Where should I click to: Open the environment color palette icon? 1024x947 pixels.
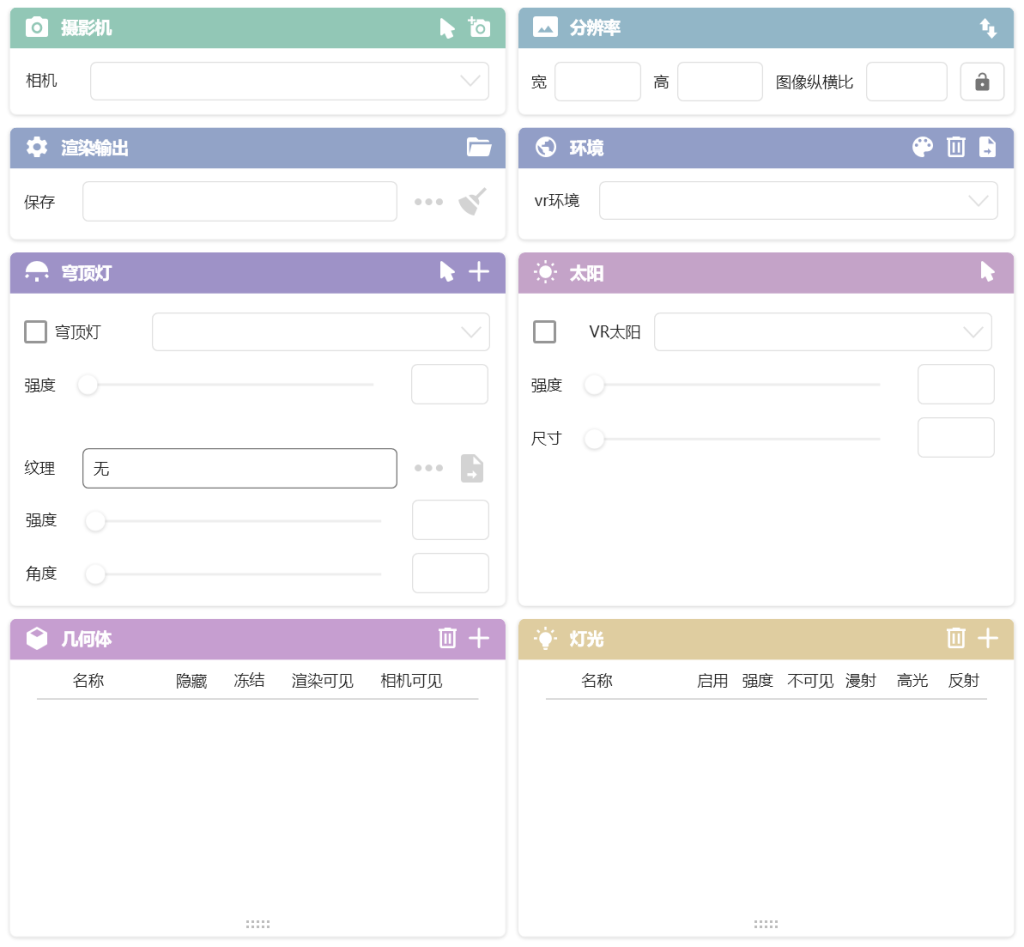pos(922,148)
